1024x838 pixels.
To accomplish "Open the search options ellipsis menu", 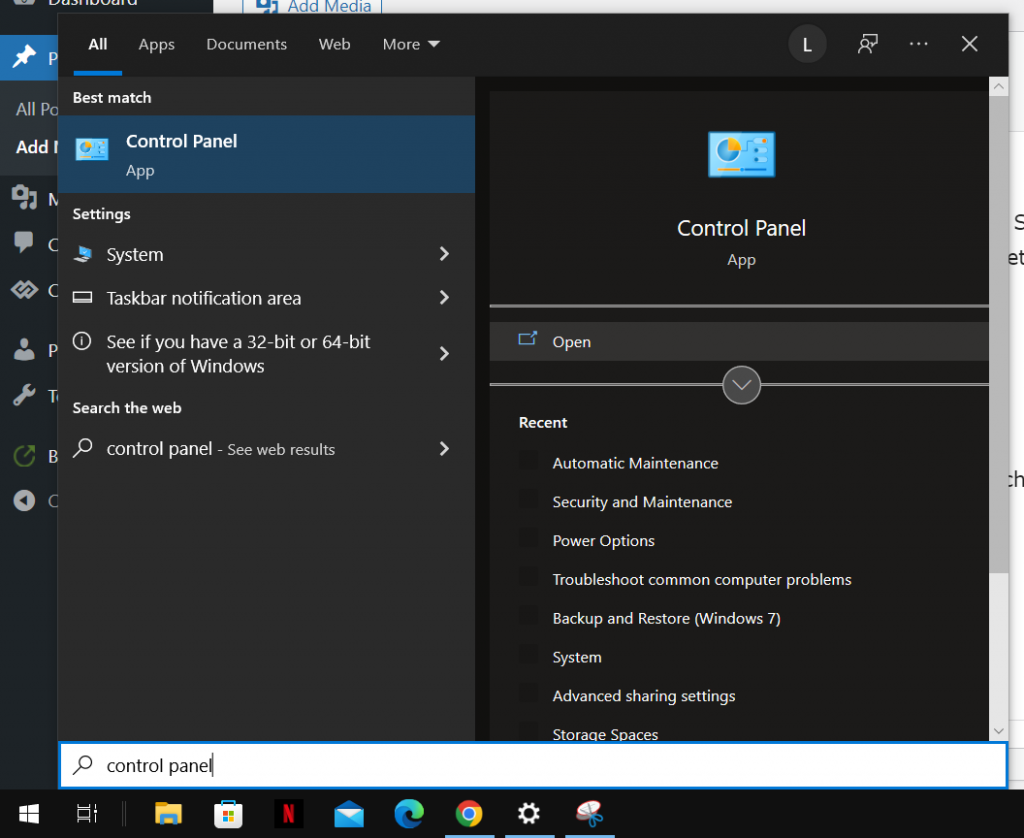I will [x=919, y=44].
